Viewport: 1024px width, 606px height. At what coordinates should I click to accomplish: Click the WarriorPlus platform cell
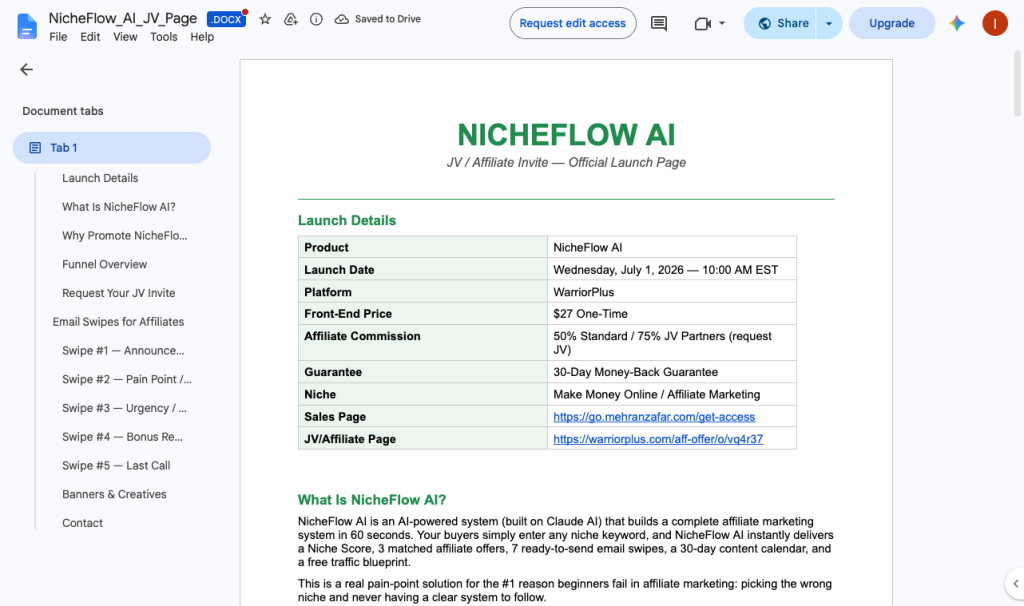pyautogui.click(x=671, y=292)
